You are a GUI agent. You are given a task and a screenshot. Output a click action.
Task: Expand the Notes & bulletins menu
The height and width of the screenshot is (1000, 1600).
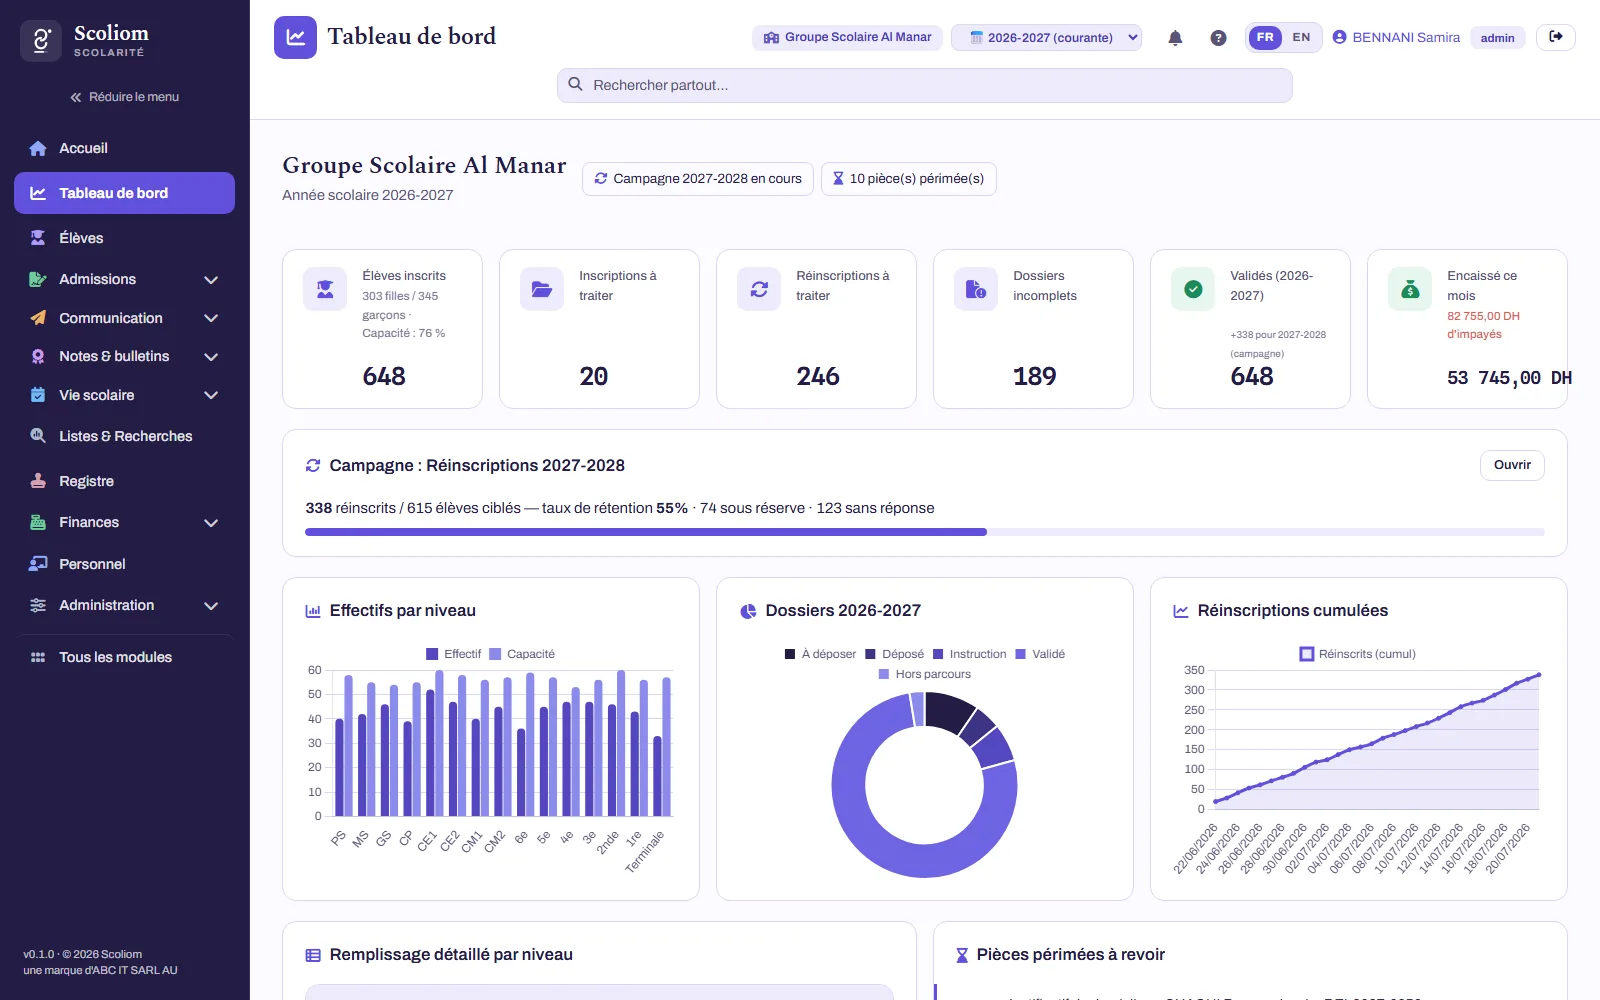124,356
